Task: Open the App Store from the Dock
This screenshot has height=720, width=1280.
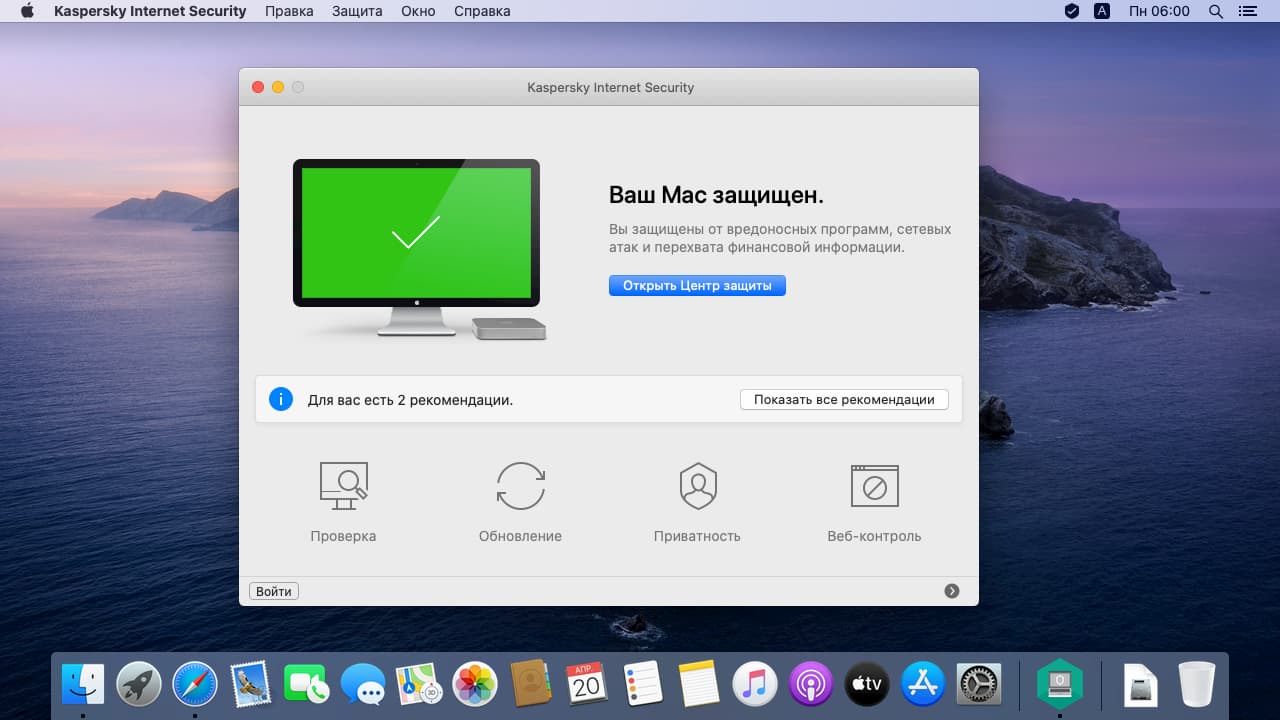Action: 922,684
